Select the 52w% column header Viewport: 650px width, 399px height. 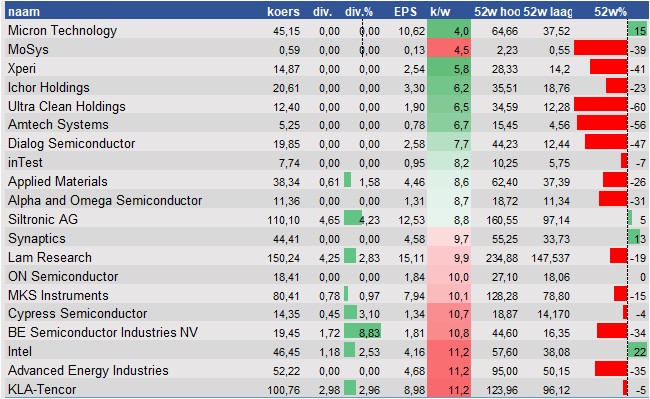(x=610, y=12)
